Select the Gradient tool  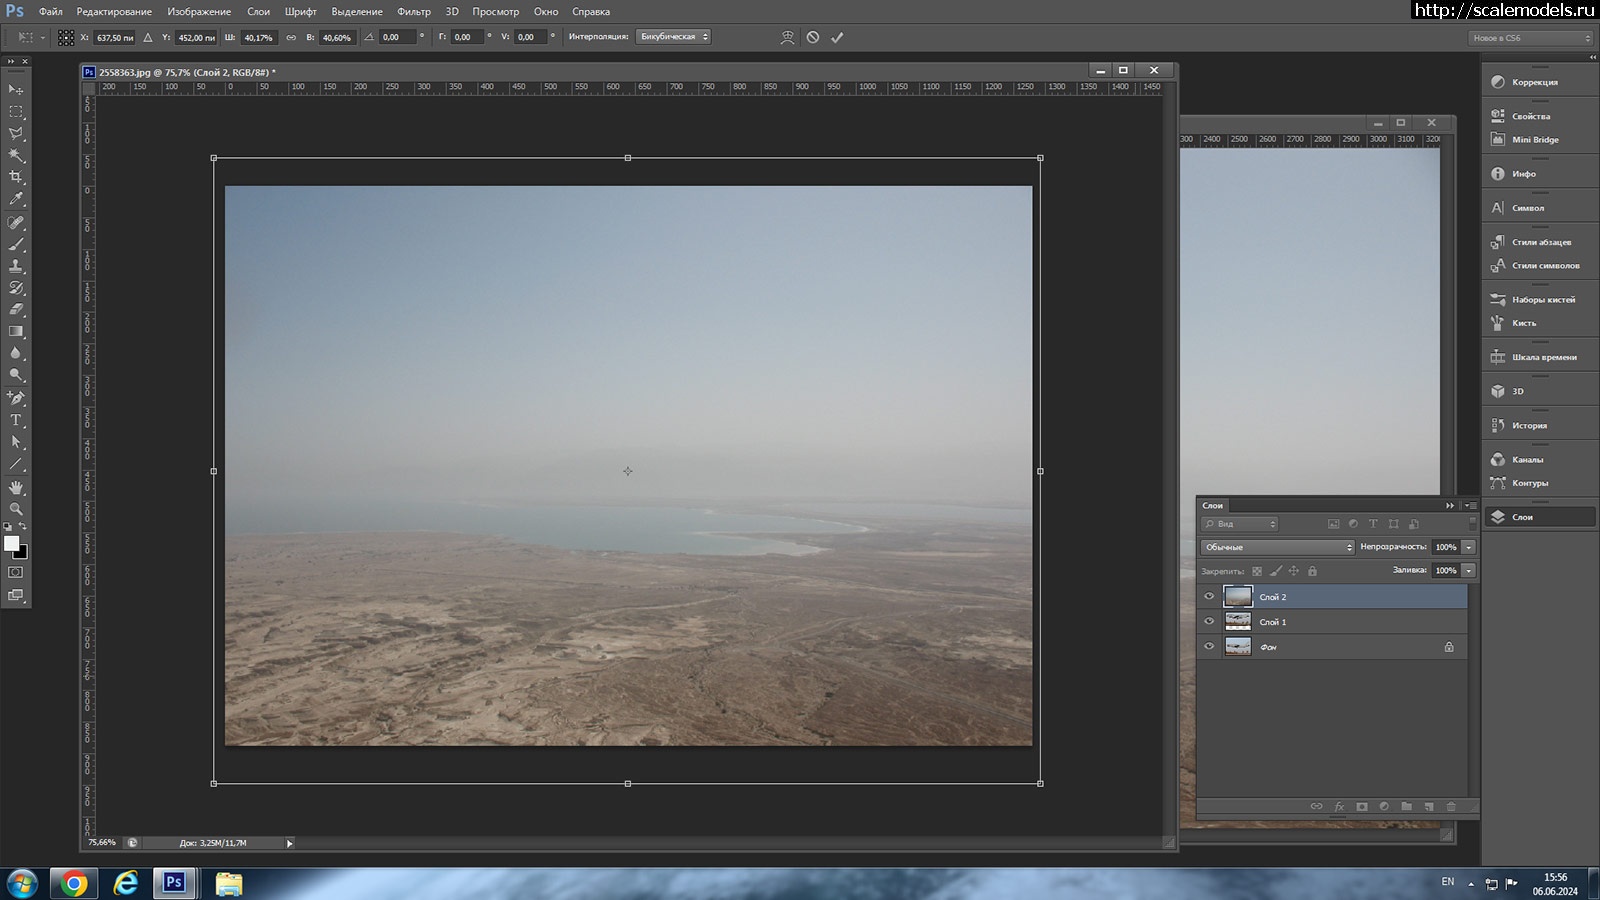click(16, 331)
